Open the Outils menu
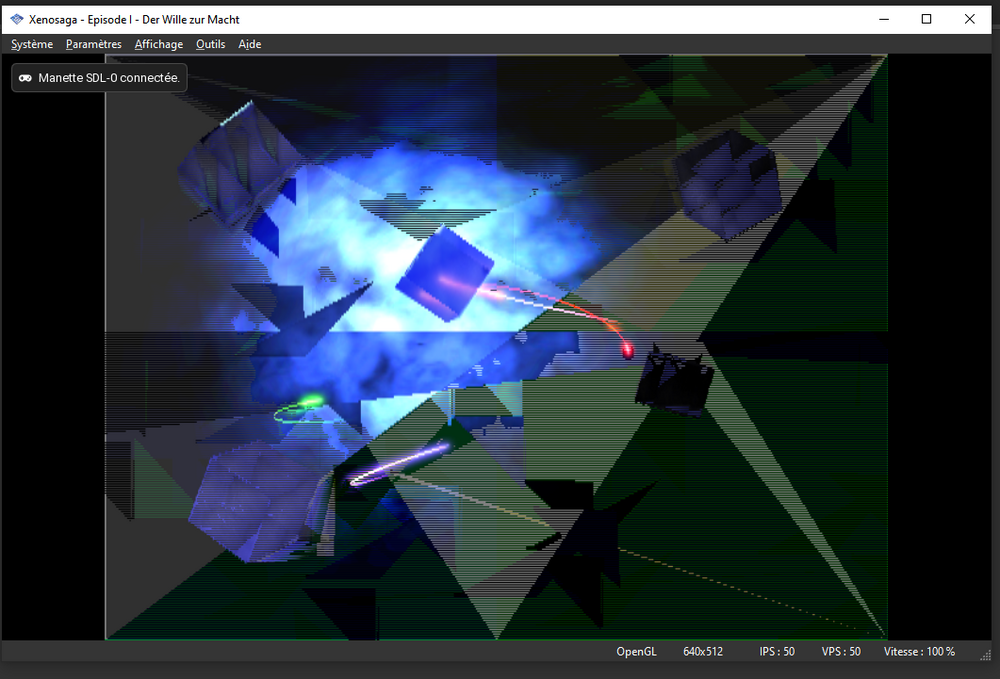Viewport: 1000px width, 679px height. point(211,44)
